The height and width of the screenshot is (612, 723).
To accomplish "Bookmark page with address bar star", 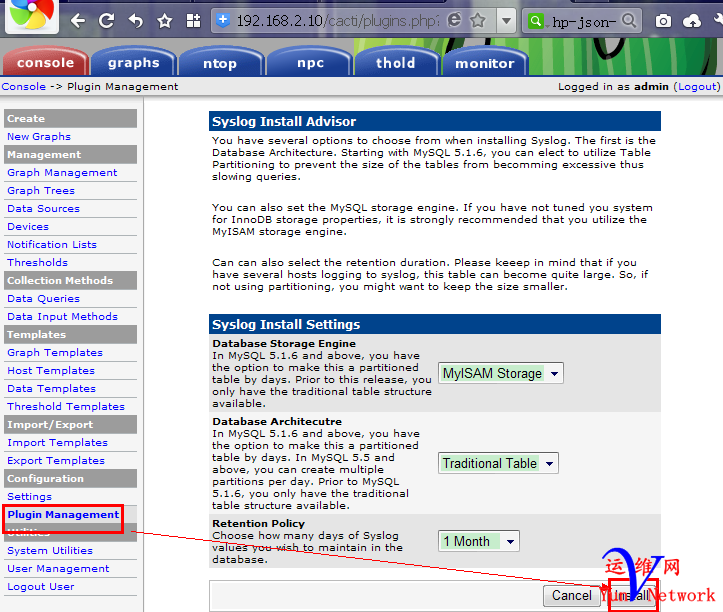I will [478, 20].
